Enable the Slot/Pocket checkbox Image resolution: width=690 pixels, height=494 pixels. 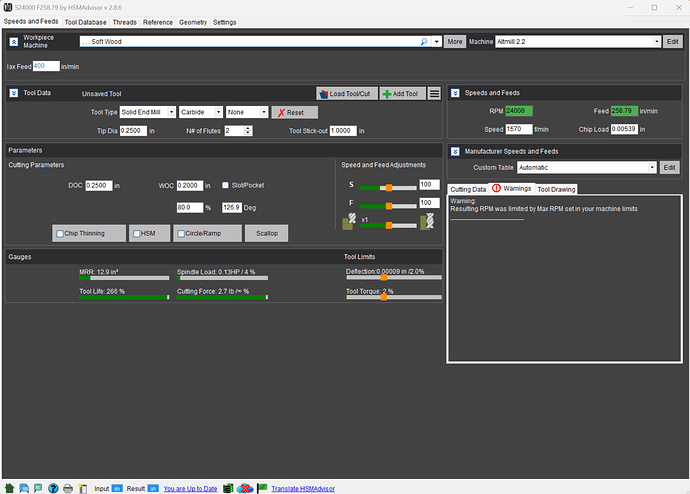[x=225, y=185]
